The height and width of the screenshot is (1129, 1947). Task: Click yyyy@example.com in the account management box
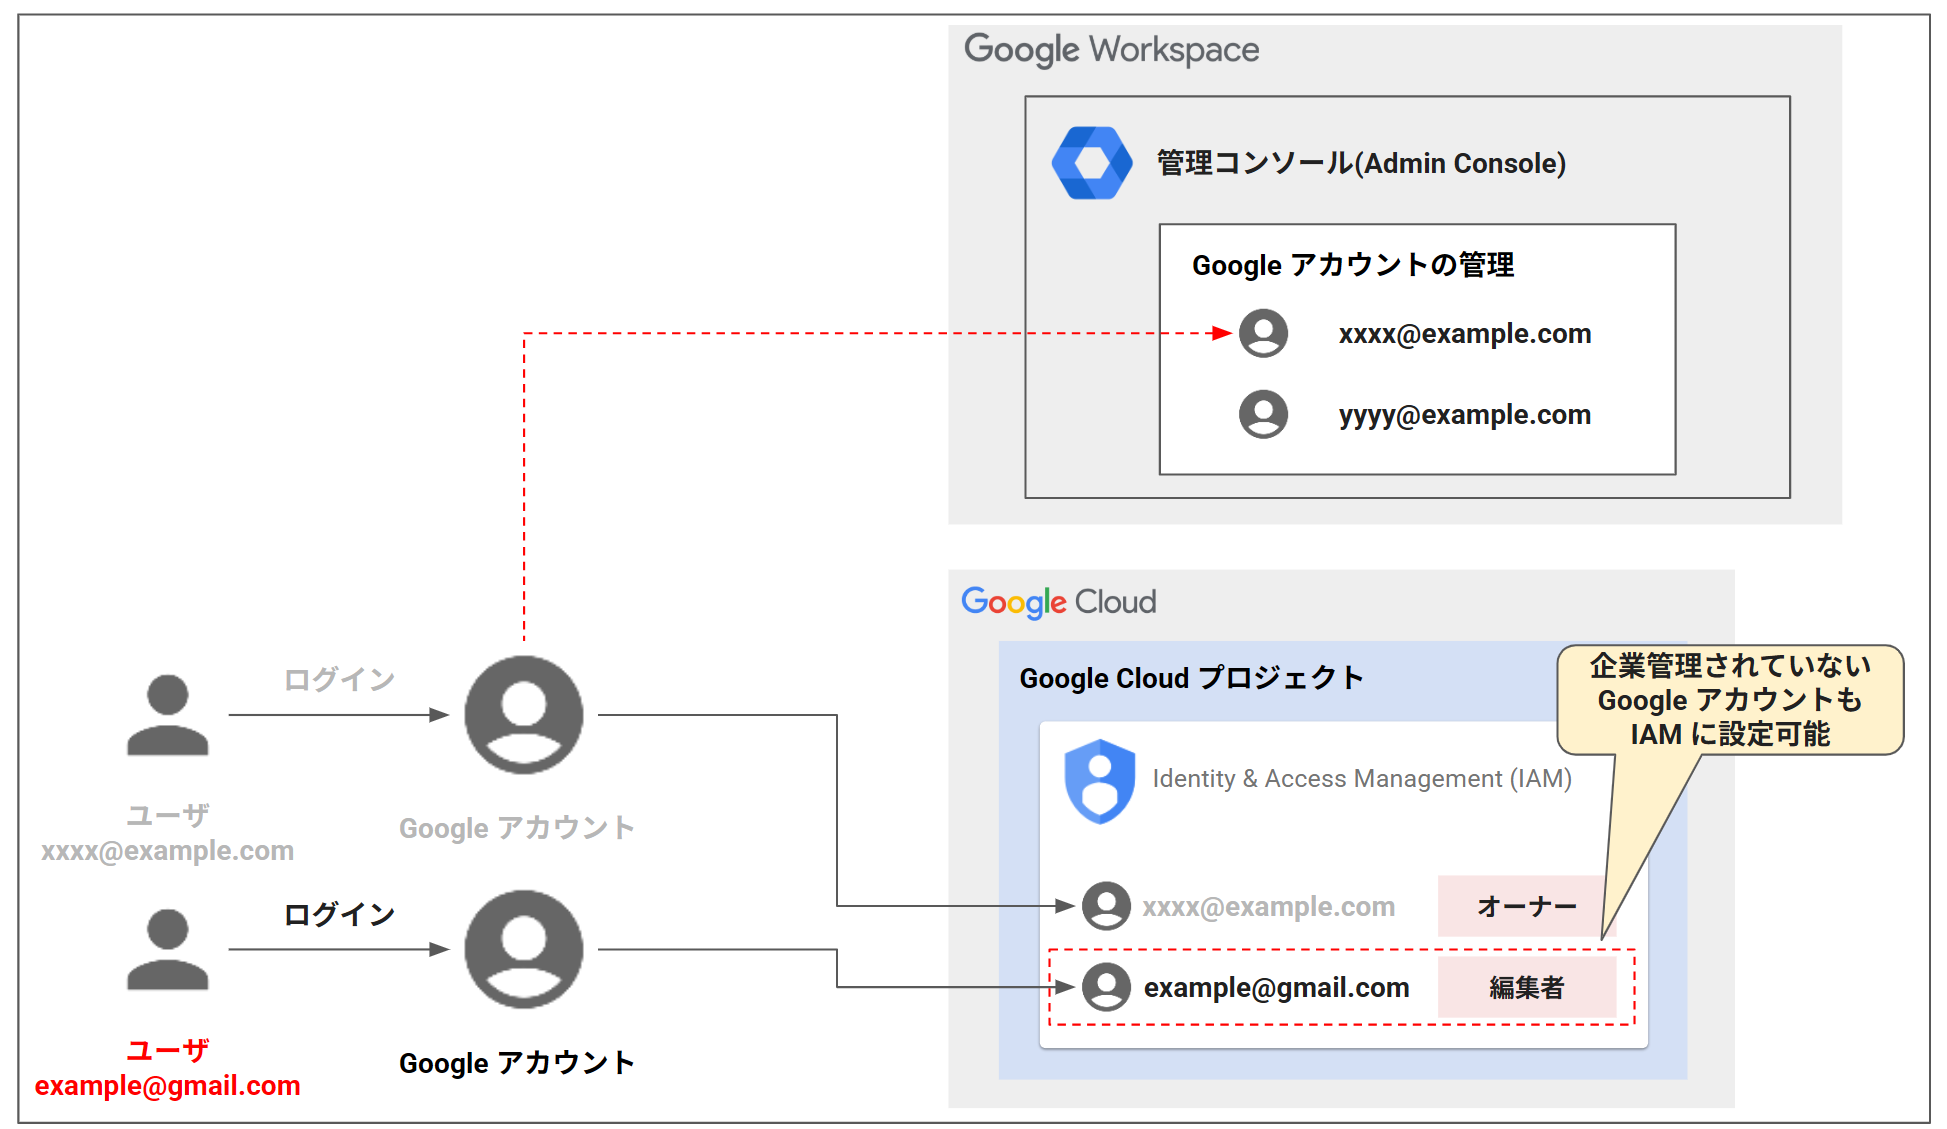(1465, 415)
